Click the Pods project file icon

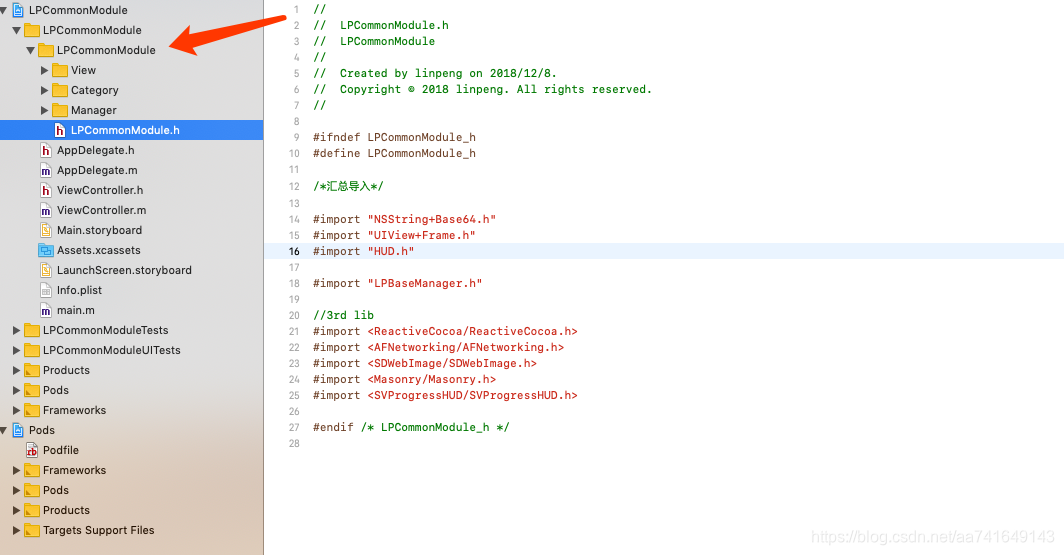click(x=18, y=430)
